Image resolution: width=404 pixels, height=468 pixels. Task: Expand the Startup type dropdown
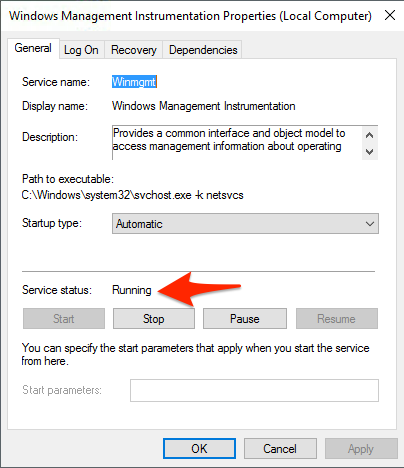(245, 224)
